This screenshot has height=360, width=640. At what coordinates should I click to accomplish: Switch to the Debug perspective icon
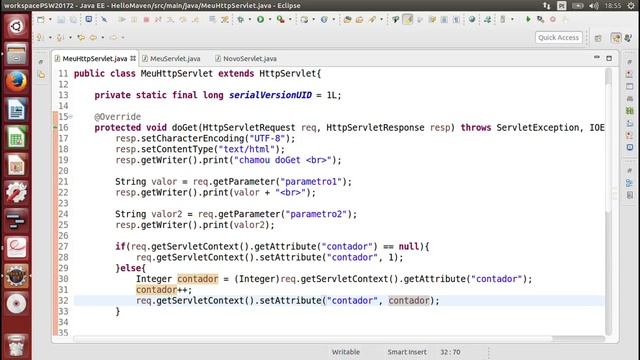(x=628, y=38)
